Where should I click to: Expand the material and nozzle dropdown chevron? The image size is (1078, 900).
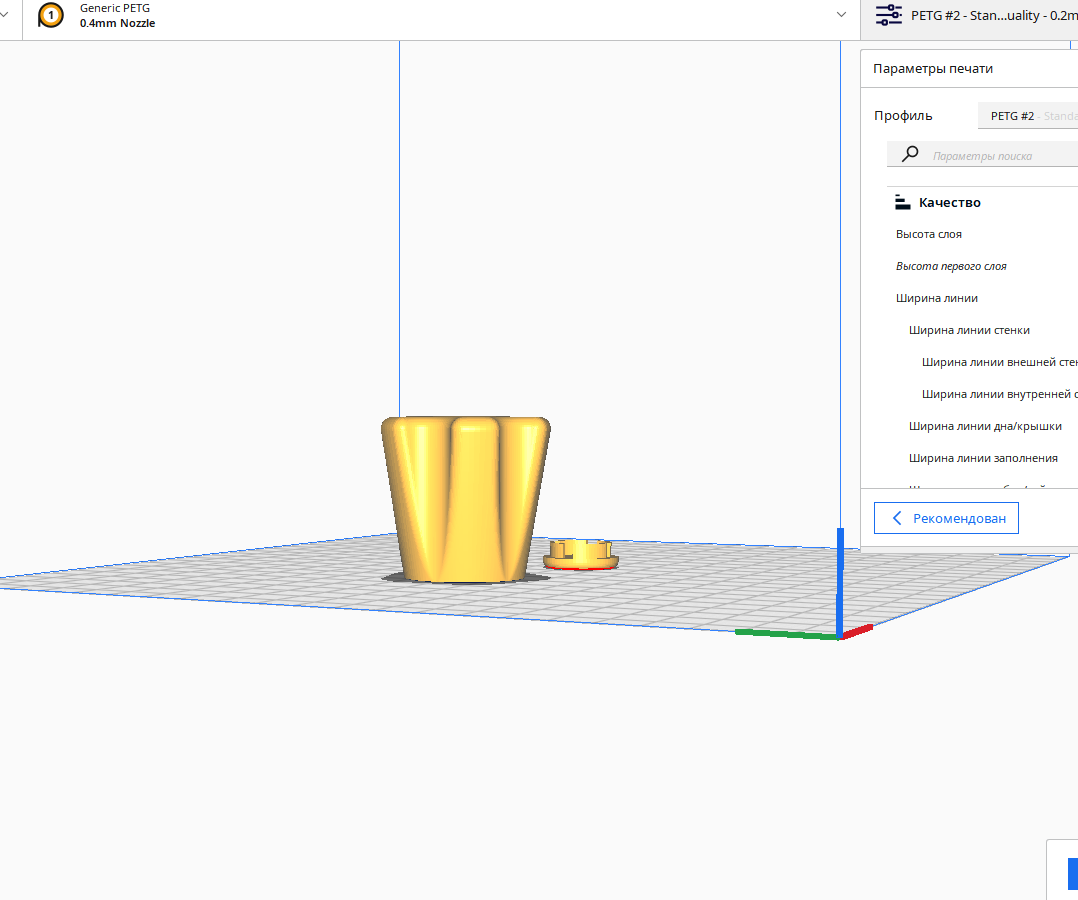[841, 15]
